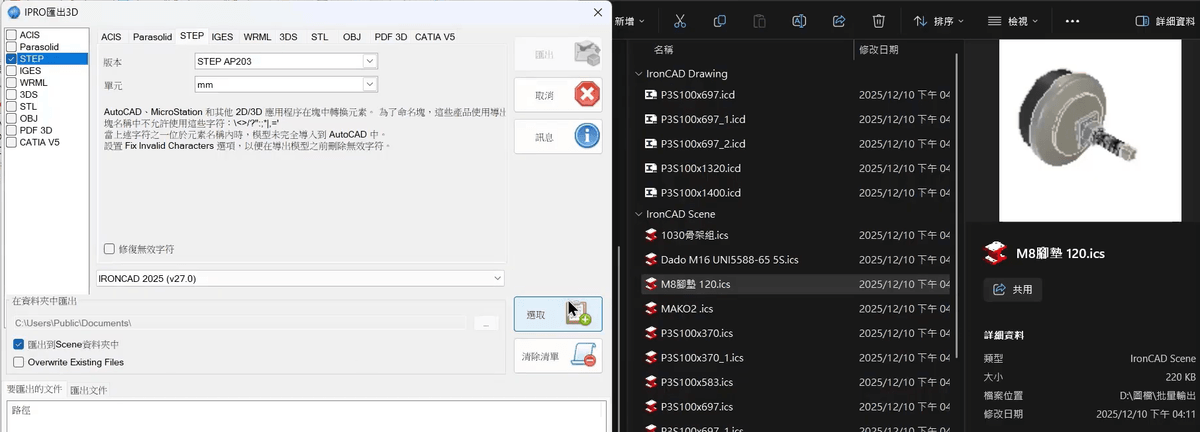Check the 3DS format checkbox

click(x=11, y=95)
